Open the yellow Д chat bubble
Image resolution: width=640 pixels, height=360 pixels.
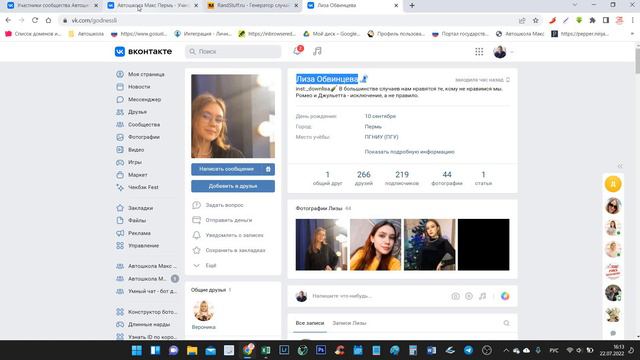pyautogui.click(x=613, y=184)
